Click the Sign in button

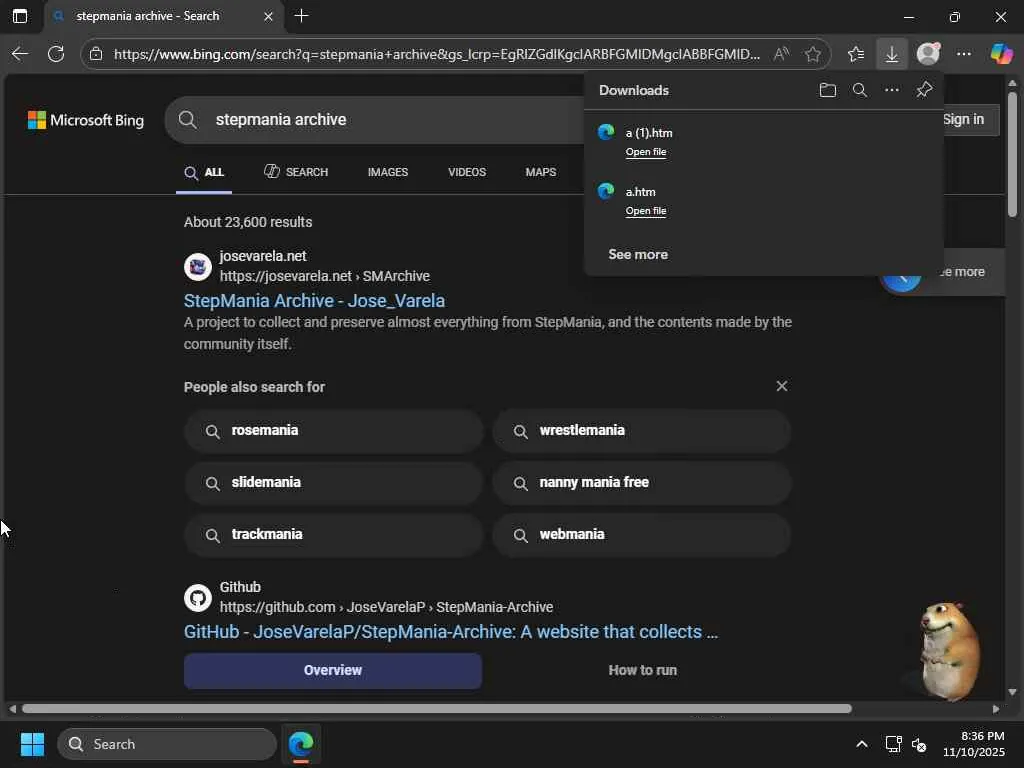(x=964, y=120)
